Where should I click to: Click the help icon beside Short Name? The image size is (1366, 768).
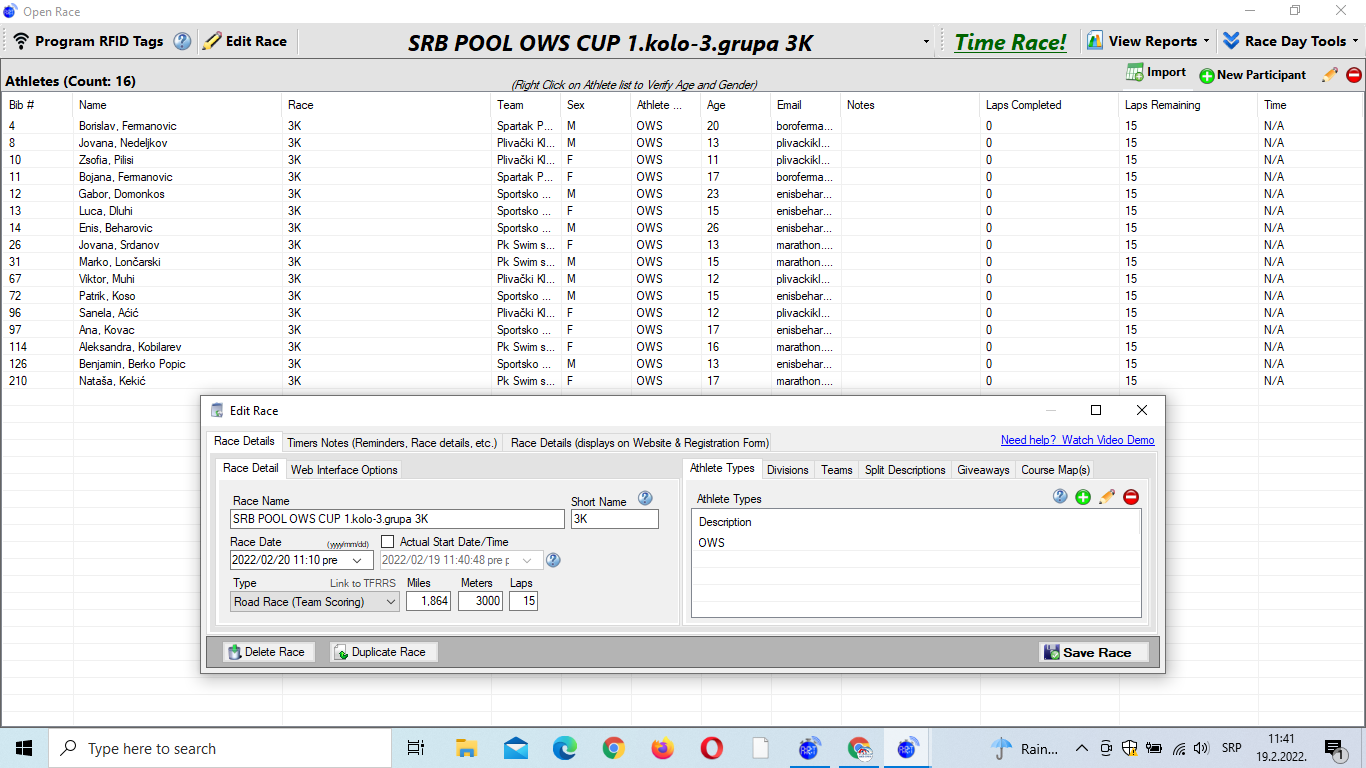[x=645, y=498]
